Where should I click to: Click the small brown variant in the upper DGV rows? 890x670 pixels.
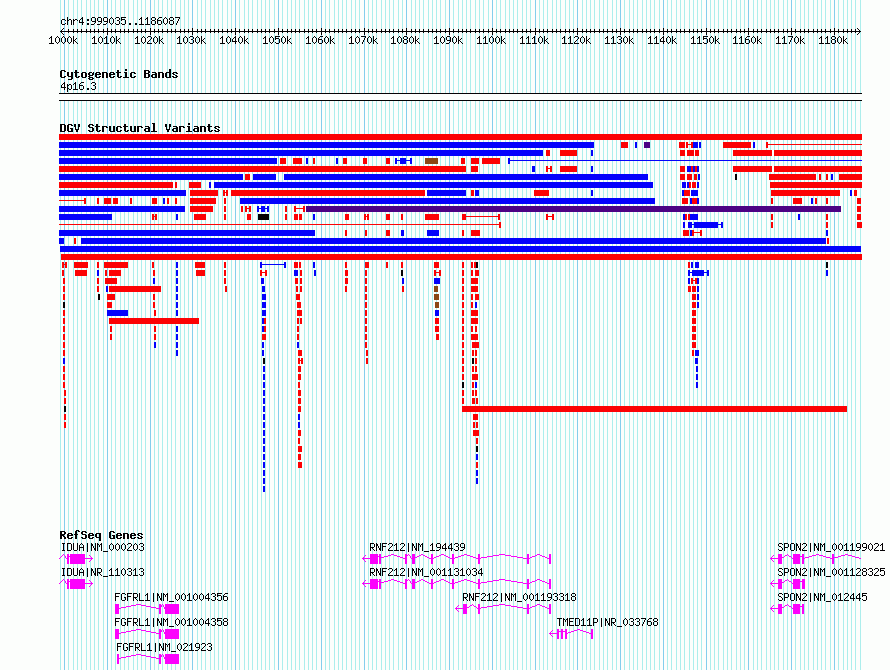click(431, 161)
